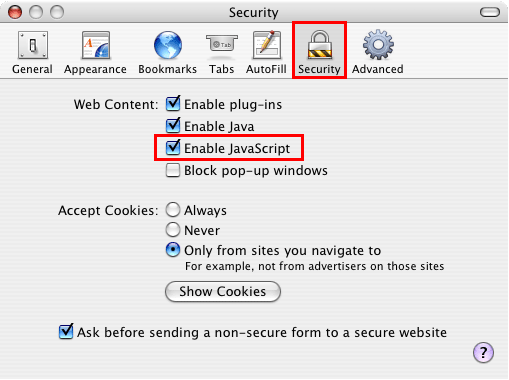The width and height of the screenshot is (509, 380).
Task: Open the AutoFill preferences pane
Action: point(266,52)
